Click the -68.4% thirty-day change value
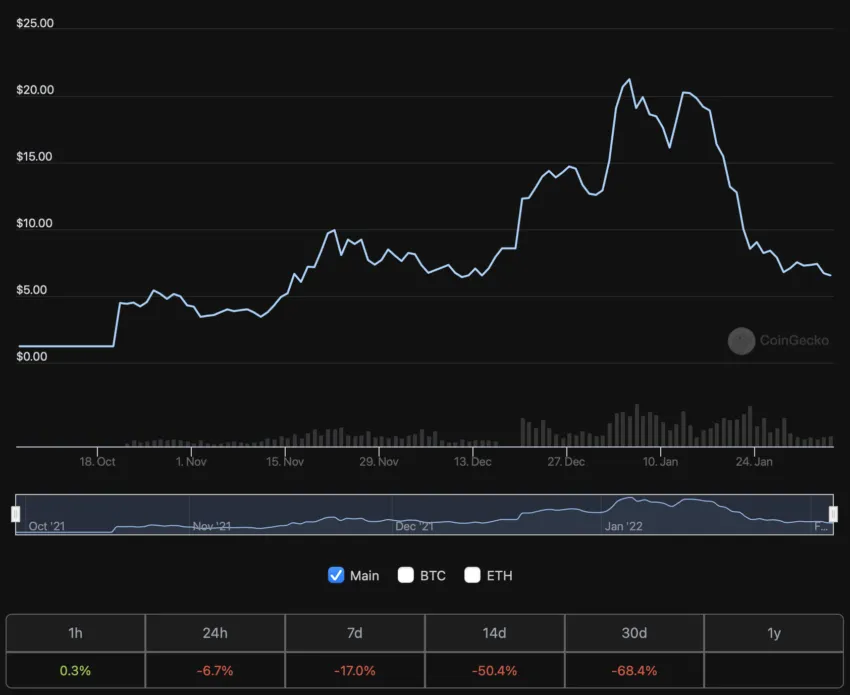This screenshot has height=695, width=850. tap(634, 671)
